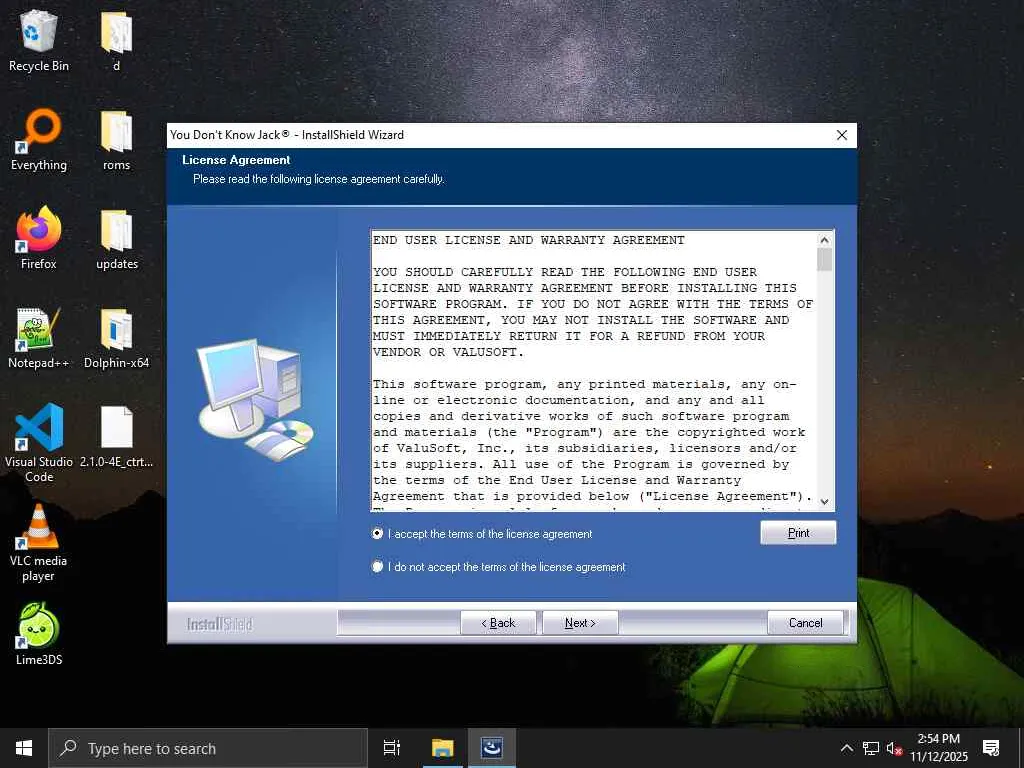The width and height of the screenshot is (1024, 768).
Task: Open the taskbar clock and date
Action: click(938, 748)
